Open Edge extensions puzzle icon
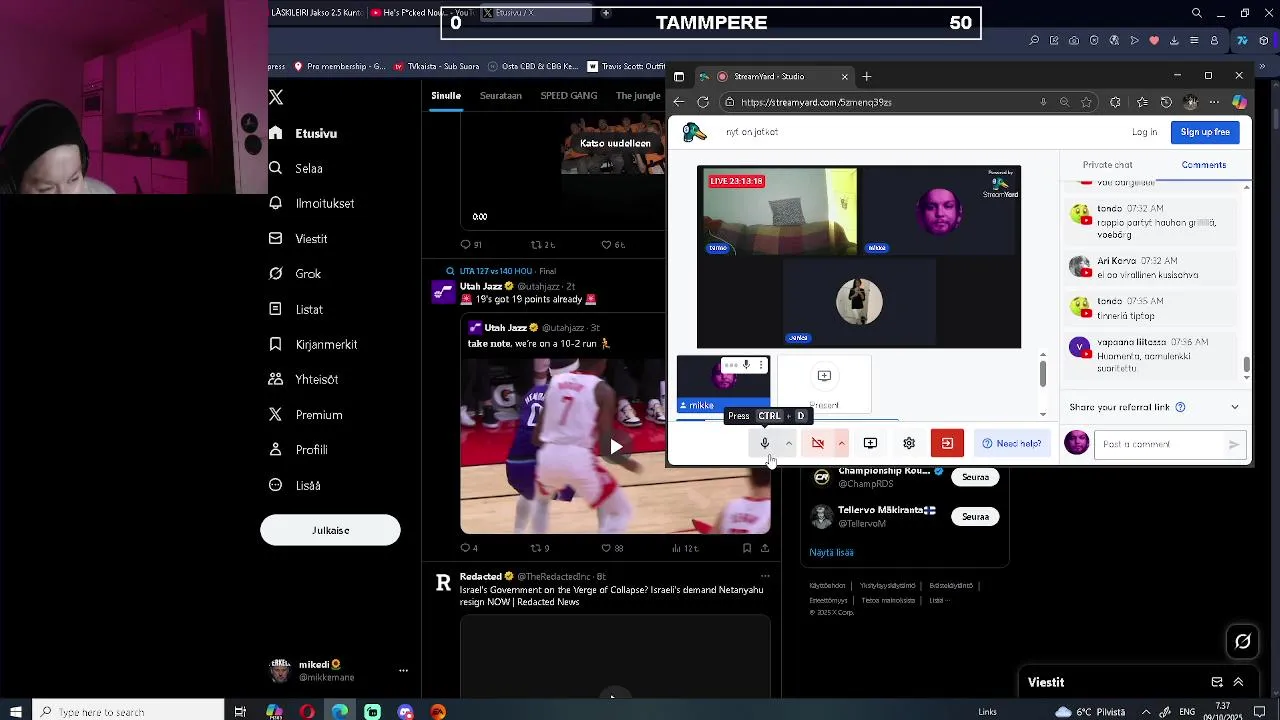The image size is (1280, 720). tap(1115, 102)
